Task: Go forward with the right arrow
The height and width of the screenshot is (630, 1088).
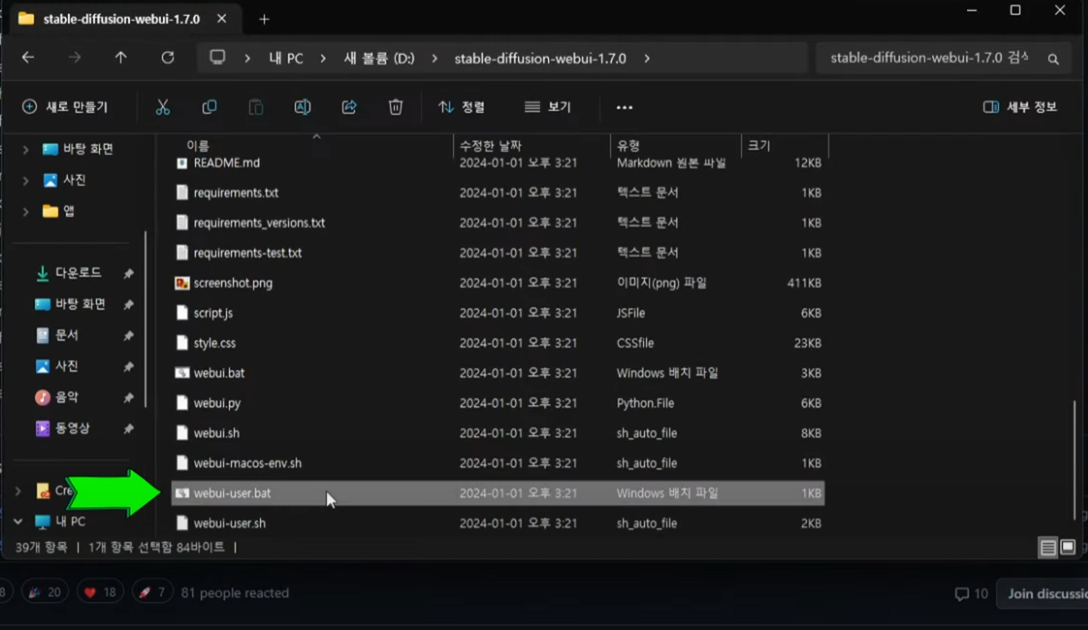Action: point(74,58)
